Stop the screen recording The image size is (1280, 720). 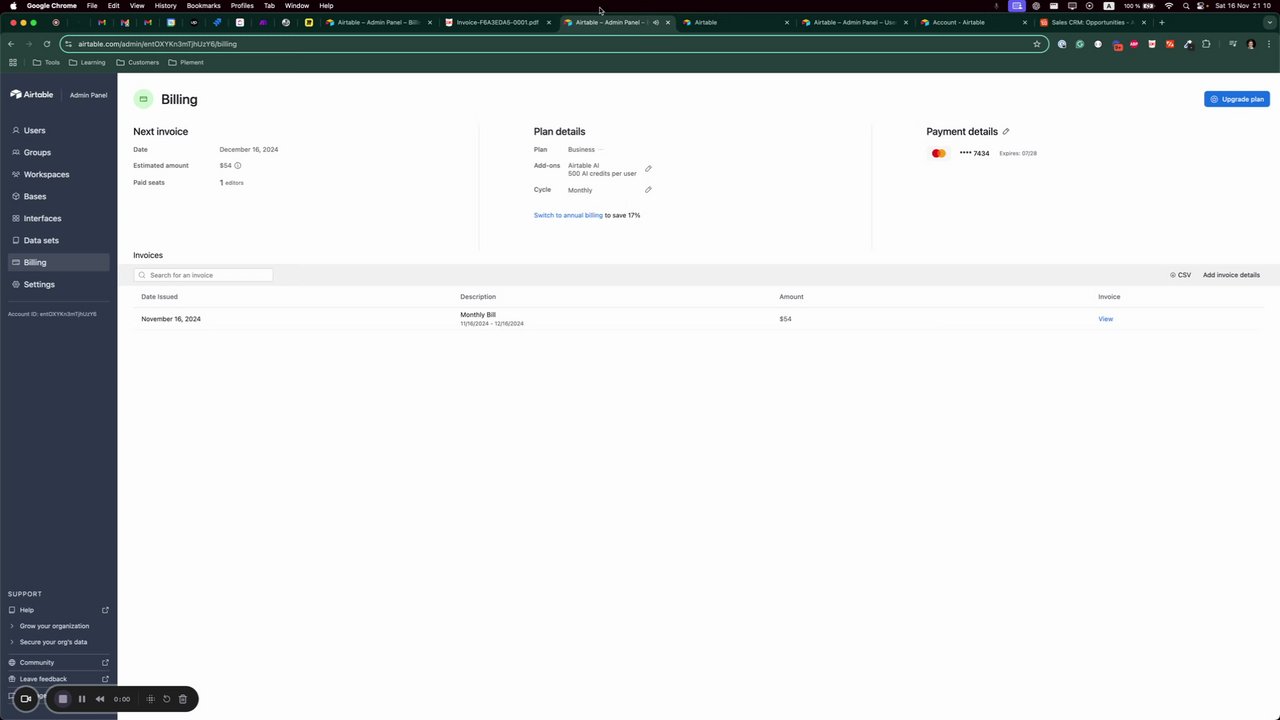(62, 699)
